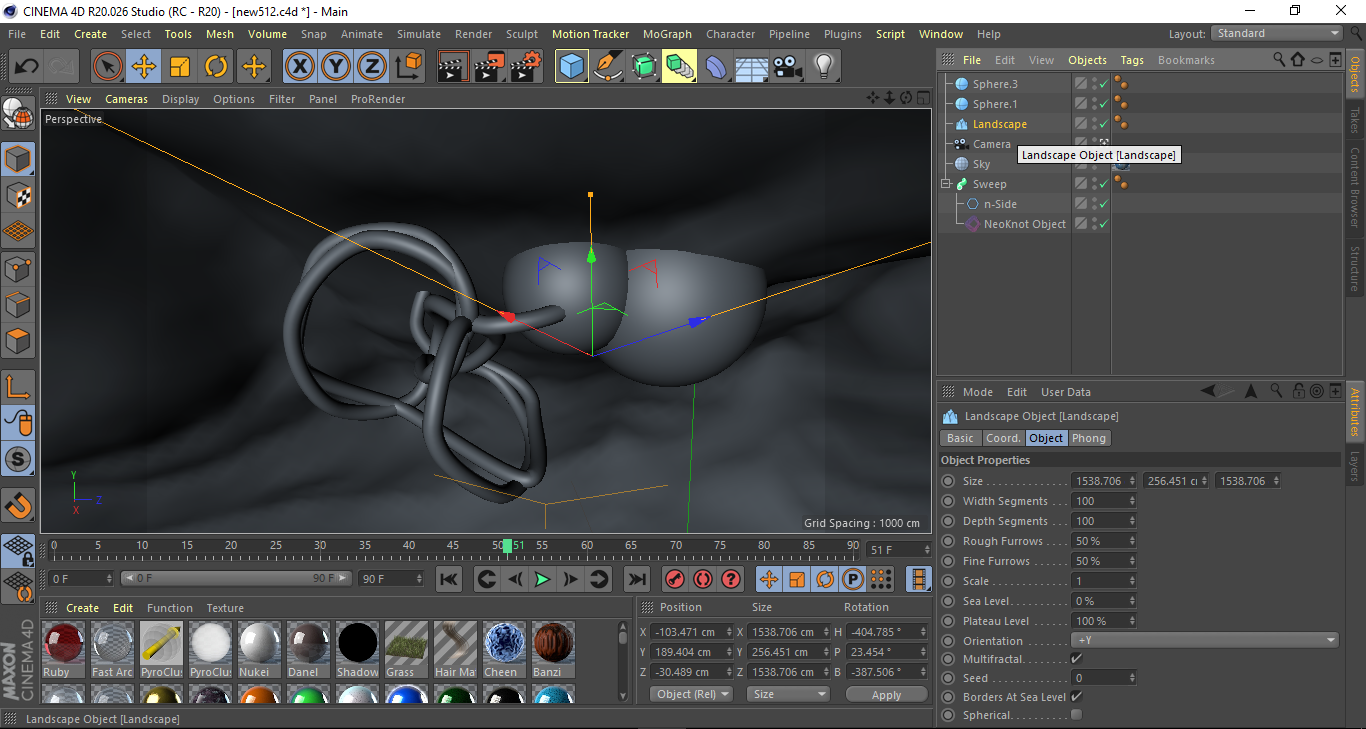Switch to the Basic tab
This screenshot has width=1366, height=729.
point(960,438)
